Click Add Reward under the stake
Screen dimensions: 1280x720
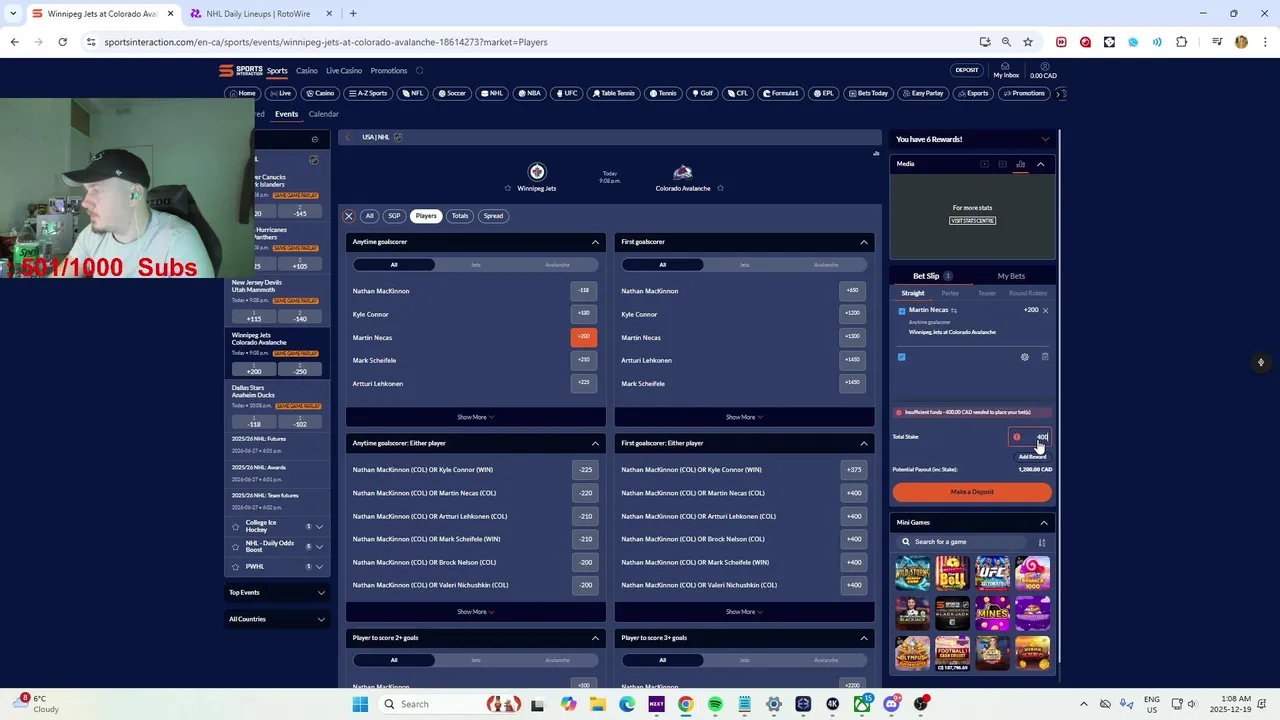click(1032, 457)
